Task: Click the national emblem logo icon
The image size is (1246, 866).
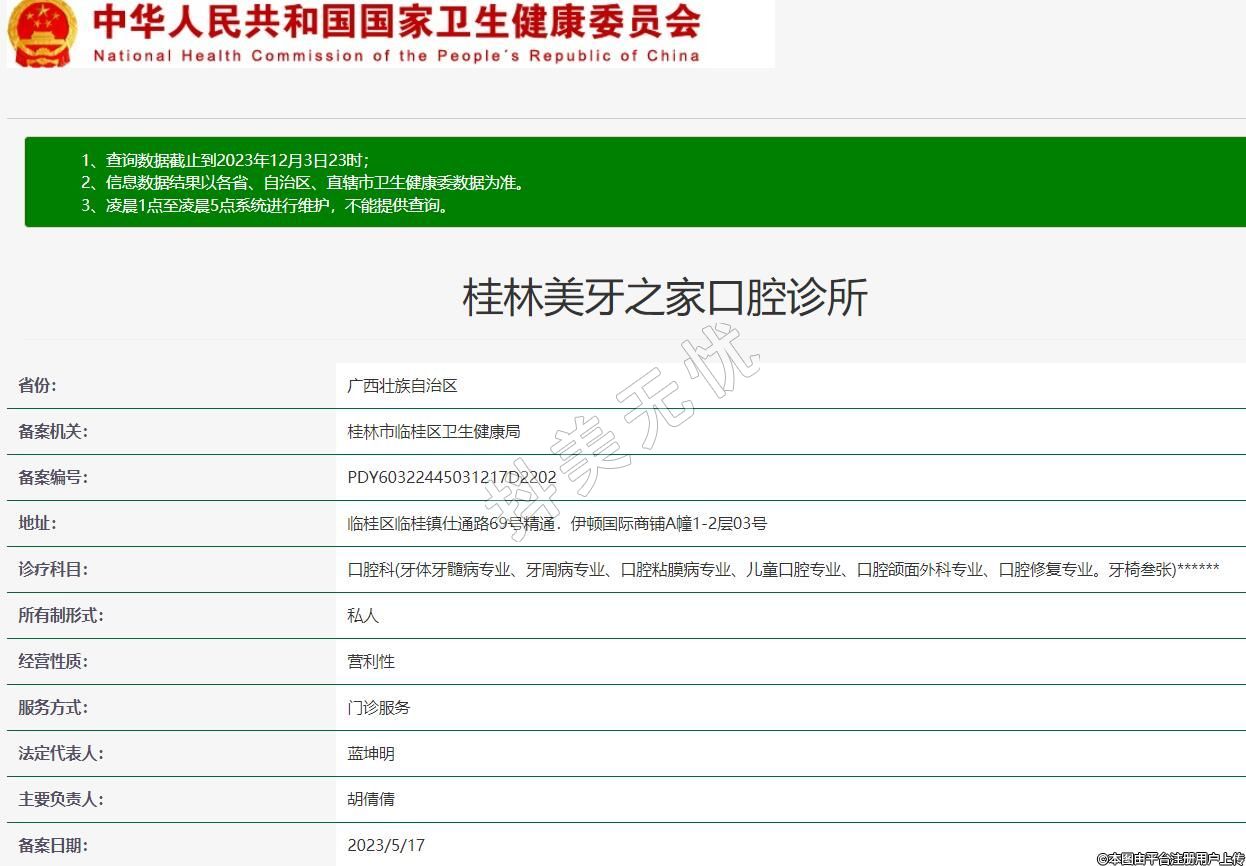Action: (41, 32)
